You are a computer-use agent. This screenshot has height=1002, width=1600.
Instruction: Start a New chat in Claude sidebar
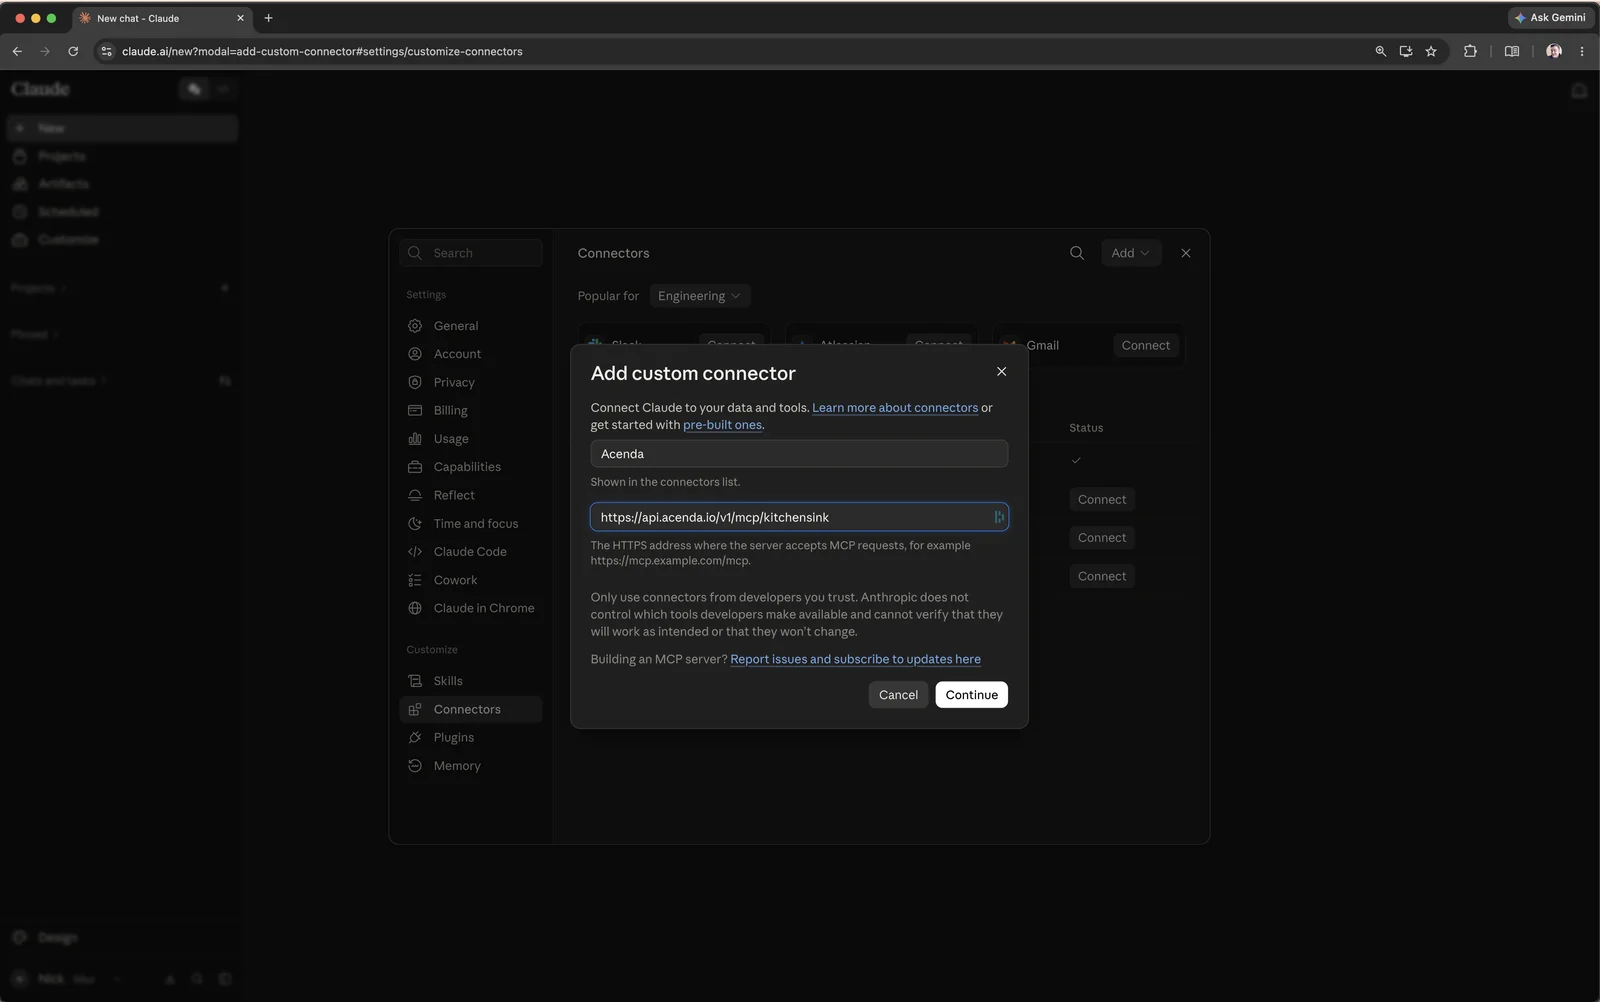coord(122,128)
